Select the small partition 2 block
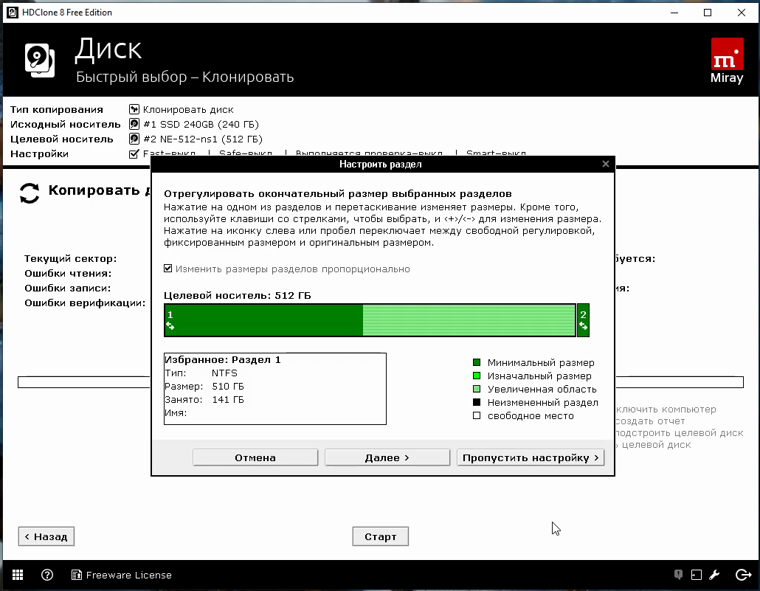760x591 pixels. click(584, 320)
